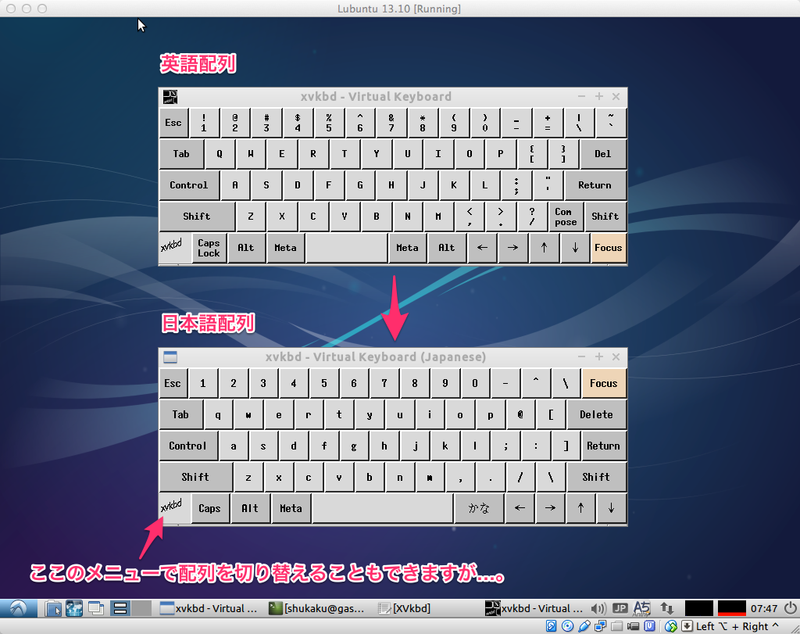Click the up arrow key on English keyboard

pos(544,248)
